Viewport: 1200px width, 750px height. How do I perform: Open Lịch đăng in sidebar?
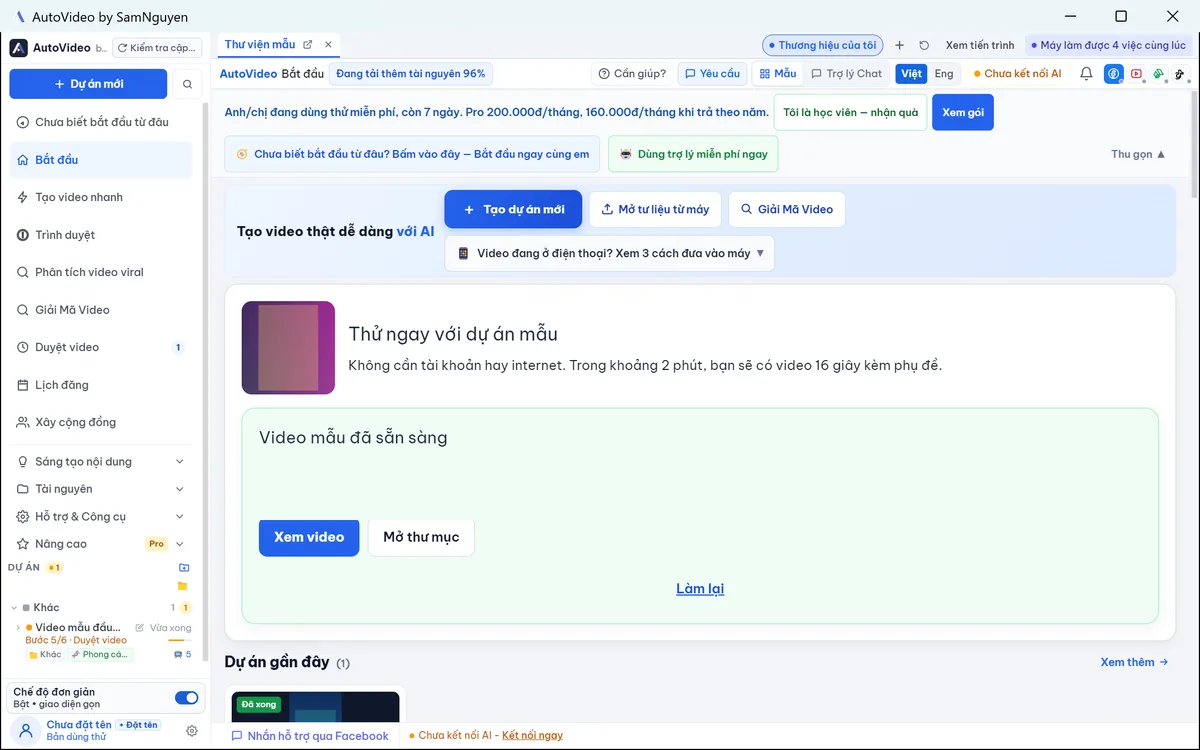pyautogui.click(x=100, y=385)
